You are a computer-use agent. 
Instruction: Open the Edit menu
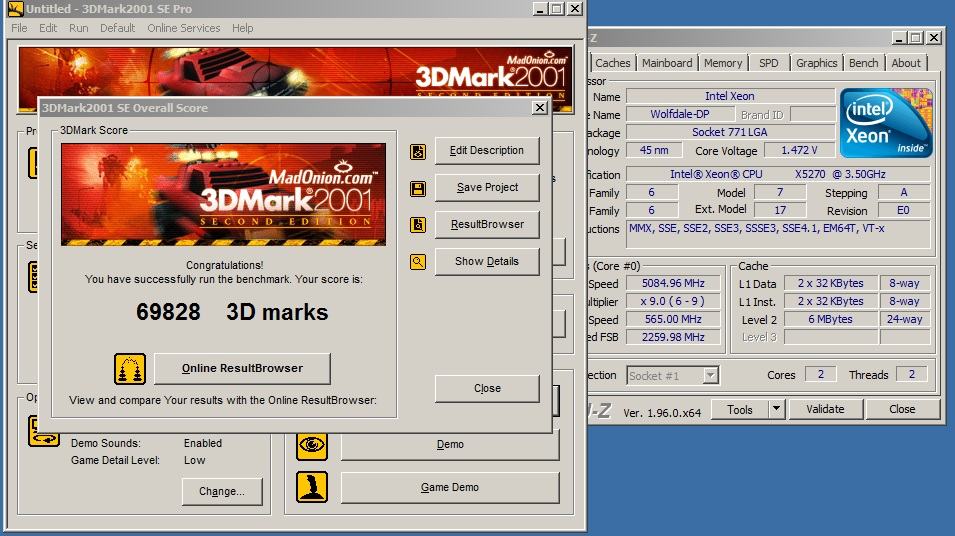(x=48, y=28)
